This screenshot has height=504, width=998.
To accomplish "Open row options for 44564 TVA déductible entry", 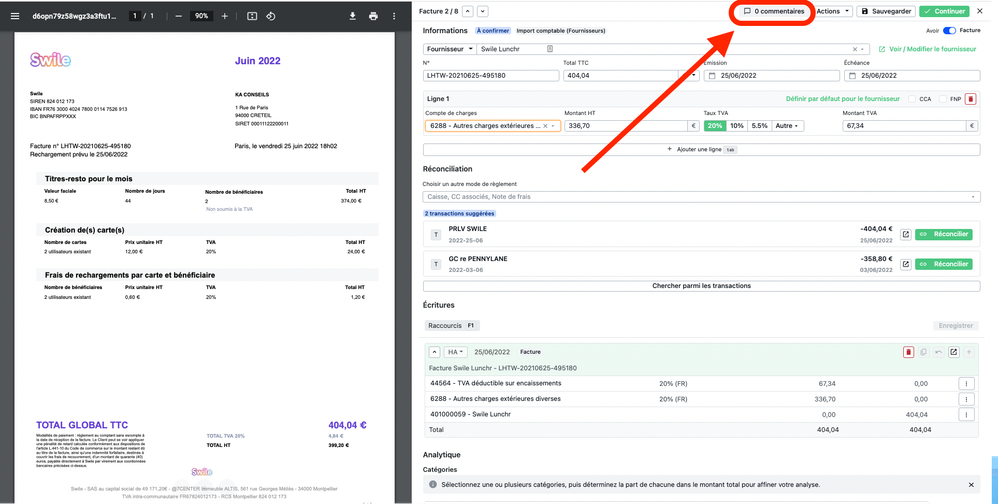I will (966, 383).
